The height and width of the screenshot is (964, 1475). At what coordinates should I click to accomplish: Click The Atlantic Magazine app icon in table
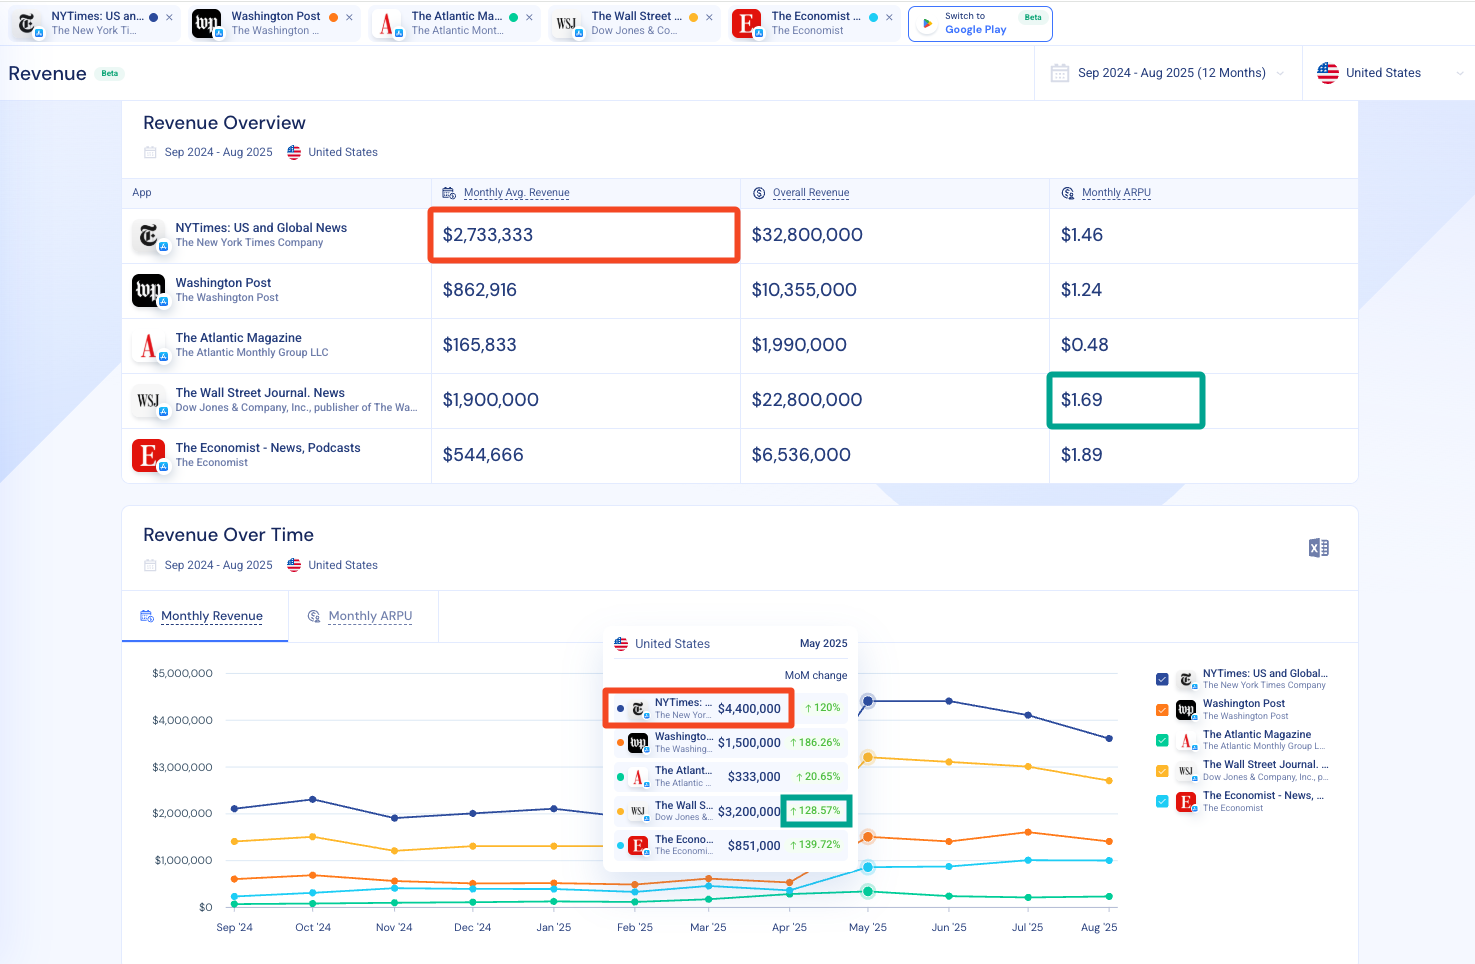[149, 346]
